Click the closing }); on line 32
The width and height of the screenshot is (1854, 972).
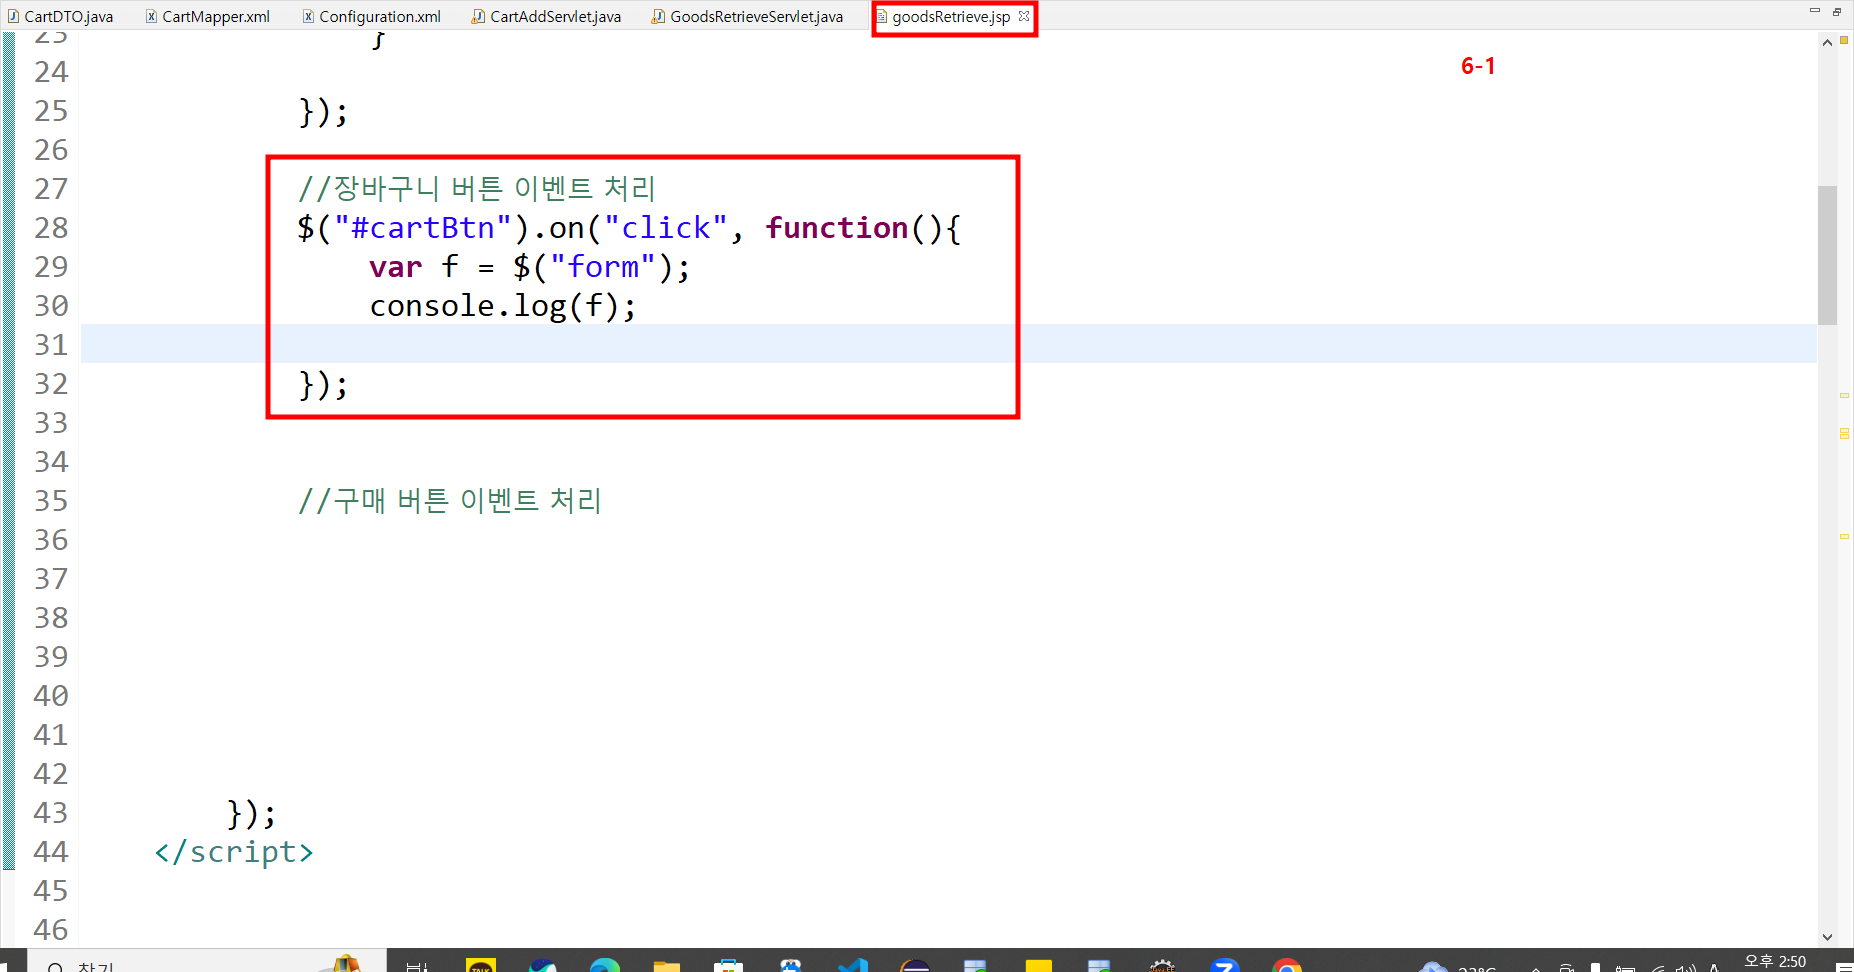coord(323,384)
